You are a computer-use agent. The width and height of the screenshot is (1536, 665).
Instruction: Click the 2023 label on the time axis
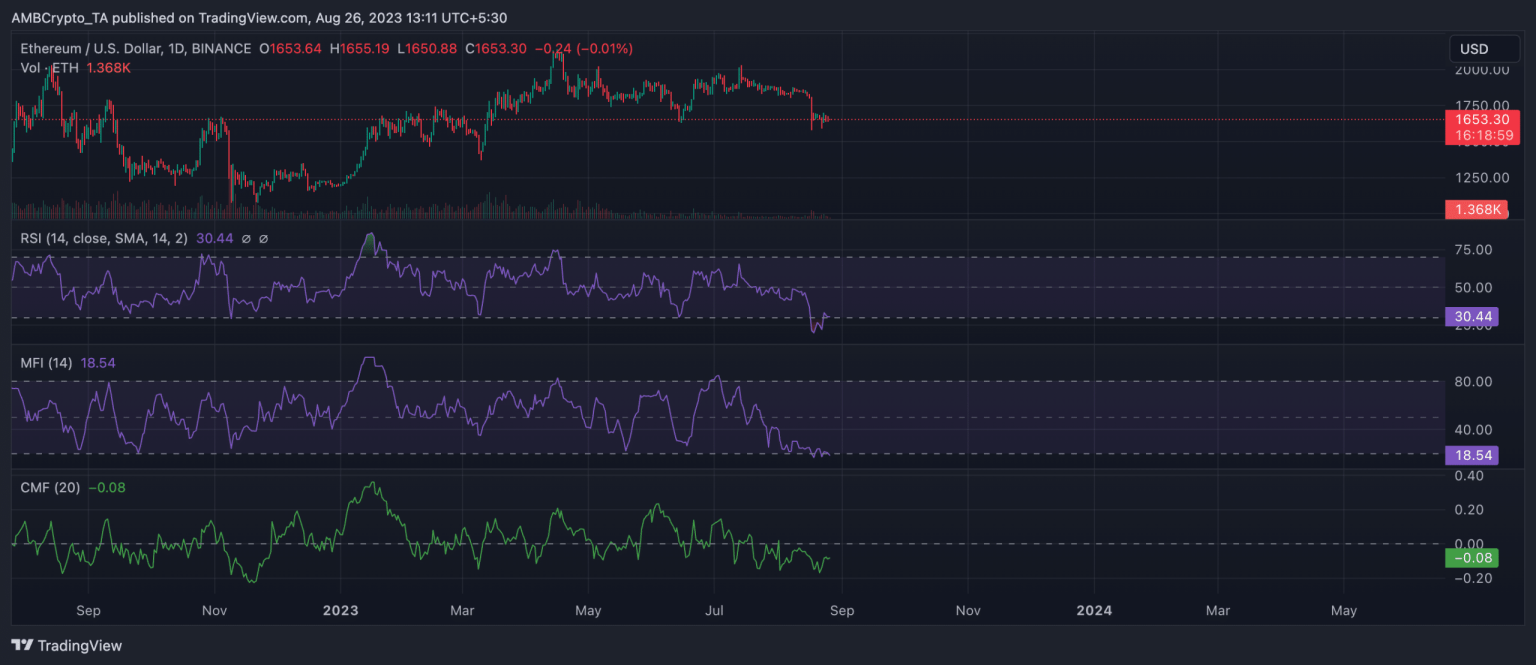pos(340,610)
